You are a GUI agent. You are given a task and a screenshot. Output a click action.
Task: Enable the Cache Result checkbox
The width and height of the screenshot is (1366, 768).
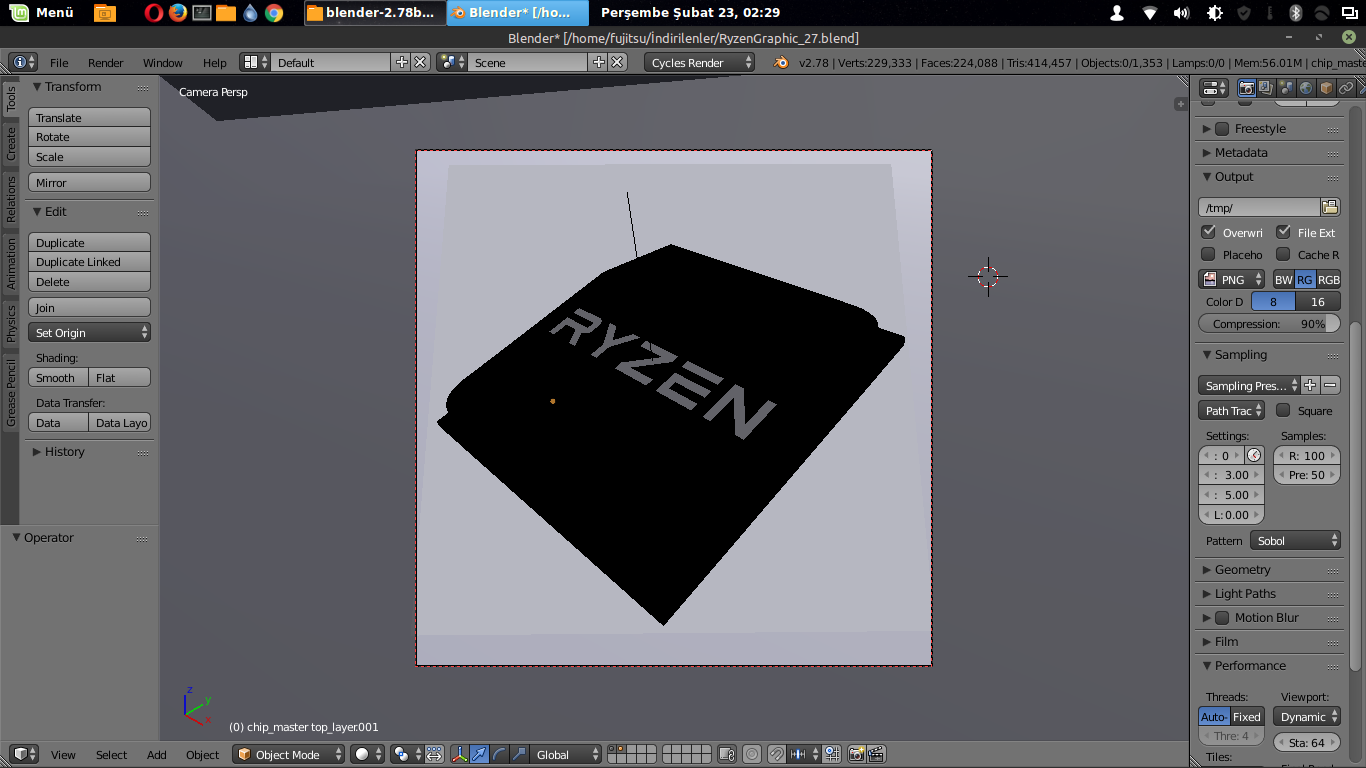pyautogui.click(x=1283, y=254)
